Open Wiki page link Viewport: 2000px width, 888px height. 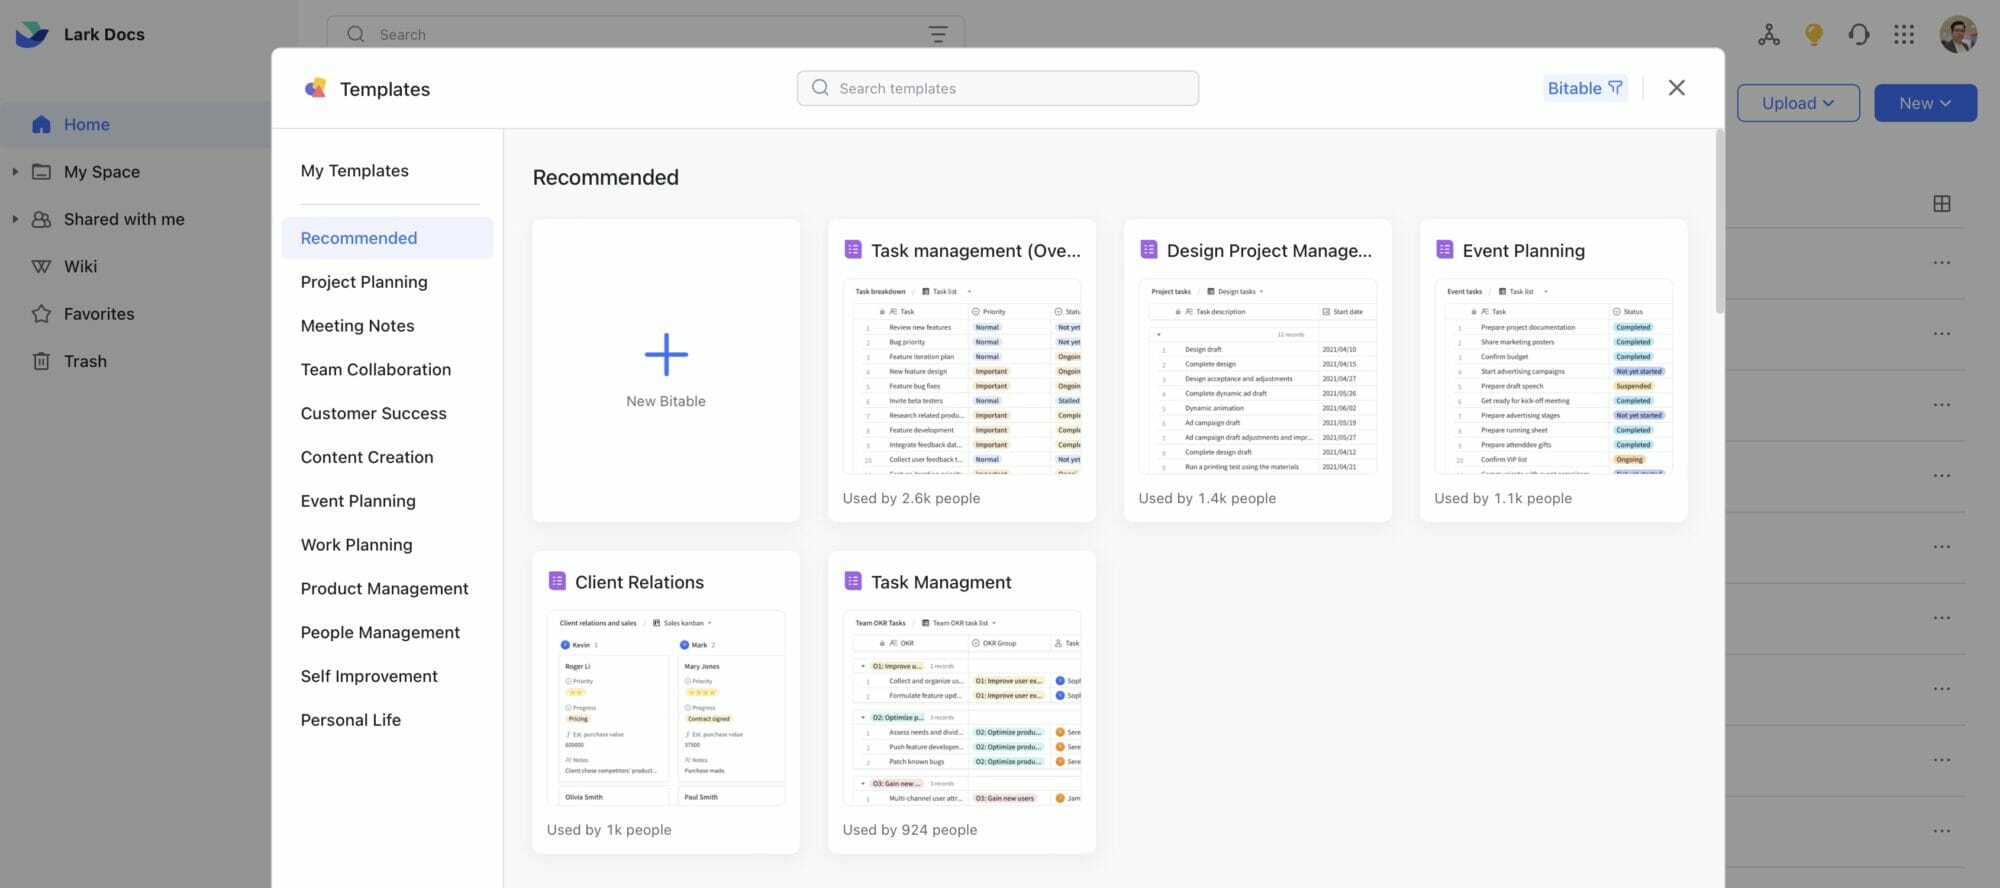pos(80,267)
